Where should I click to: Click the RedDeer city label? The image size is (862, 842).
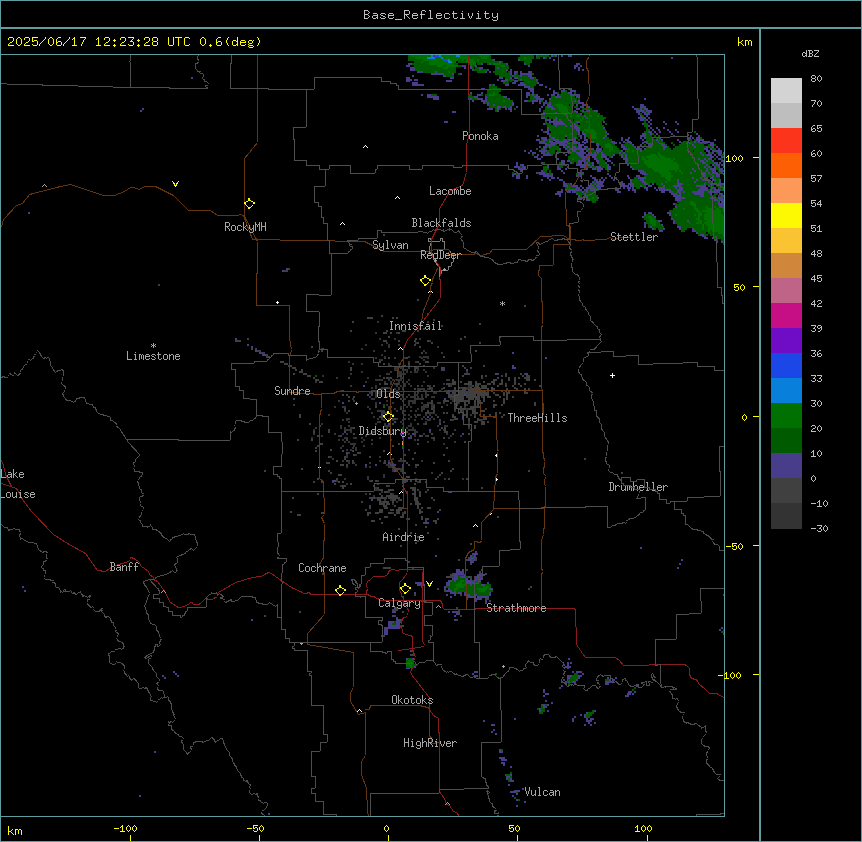coord(440,255)
